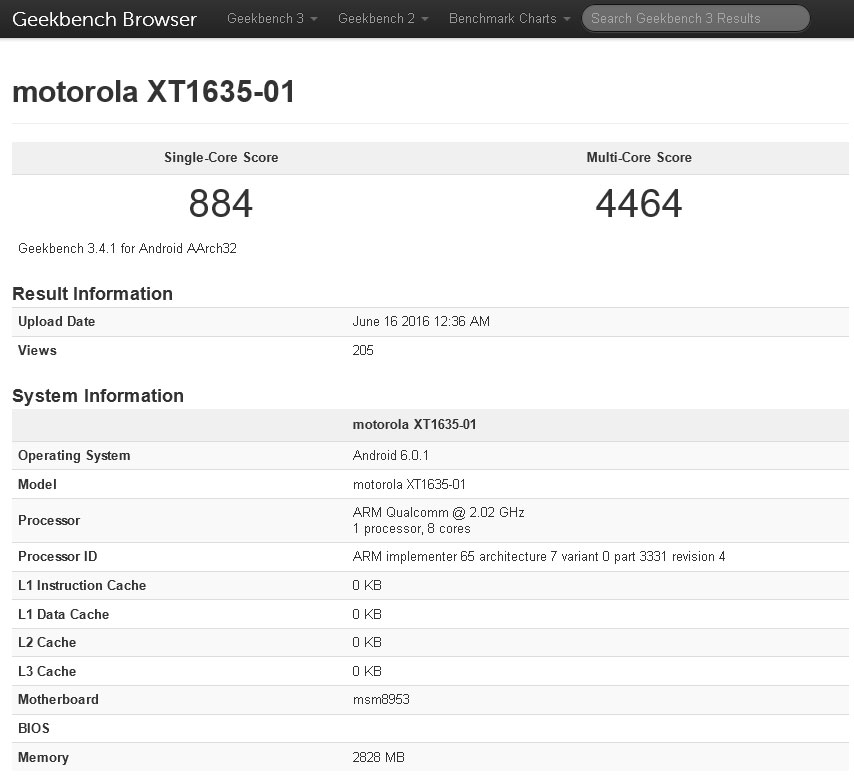Select the Multi-Core Score column header
The width and height of the screenshot is (854, 778).
(x=639, y=158)
